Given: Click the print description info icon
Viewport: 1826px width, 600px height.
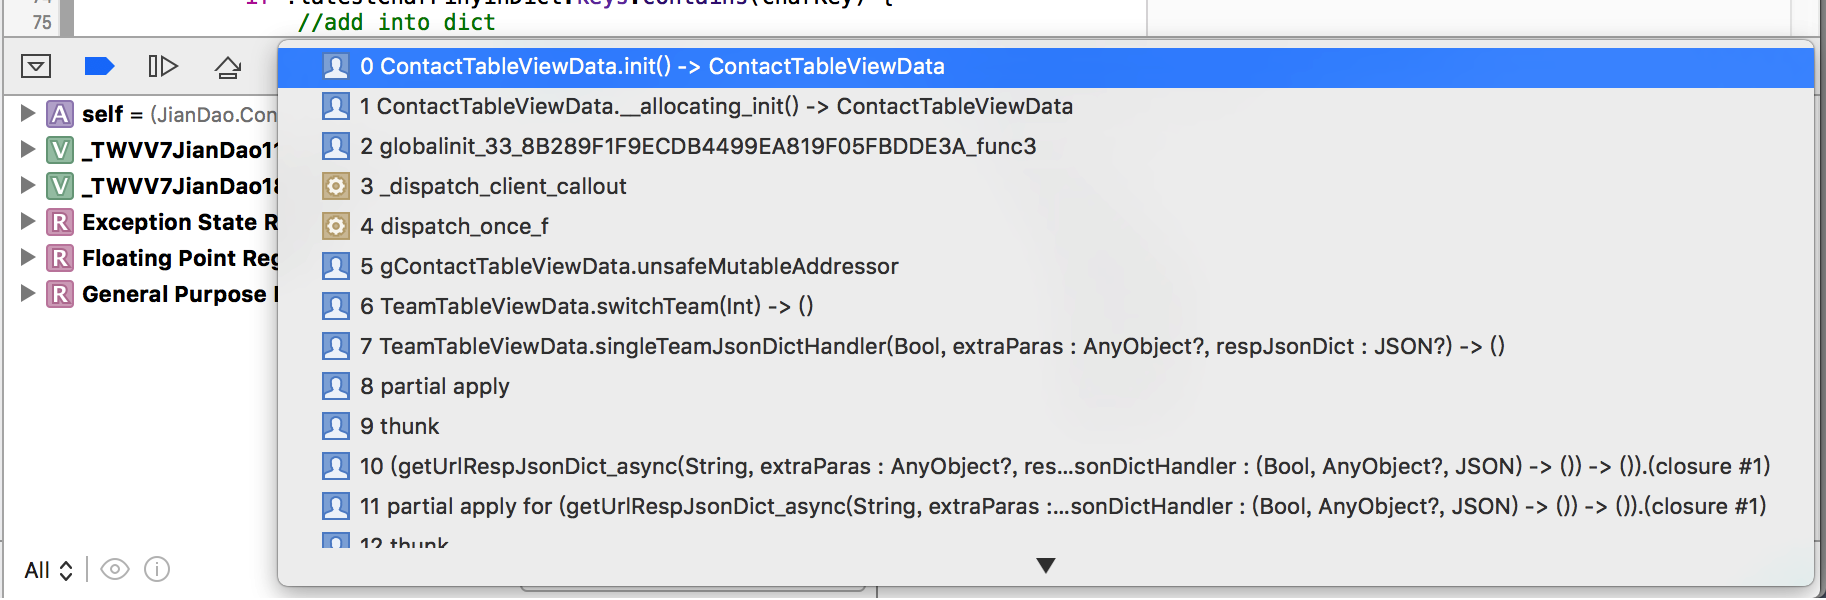Looking at the screenshot, I should pyautogui.click(x=157, y=569).
